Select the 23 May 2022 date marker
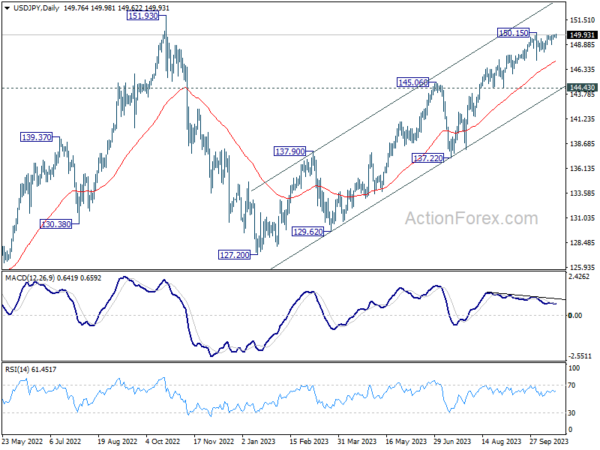This screenshot has height=450, width=600. [22, 442]
